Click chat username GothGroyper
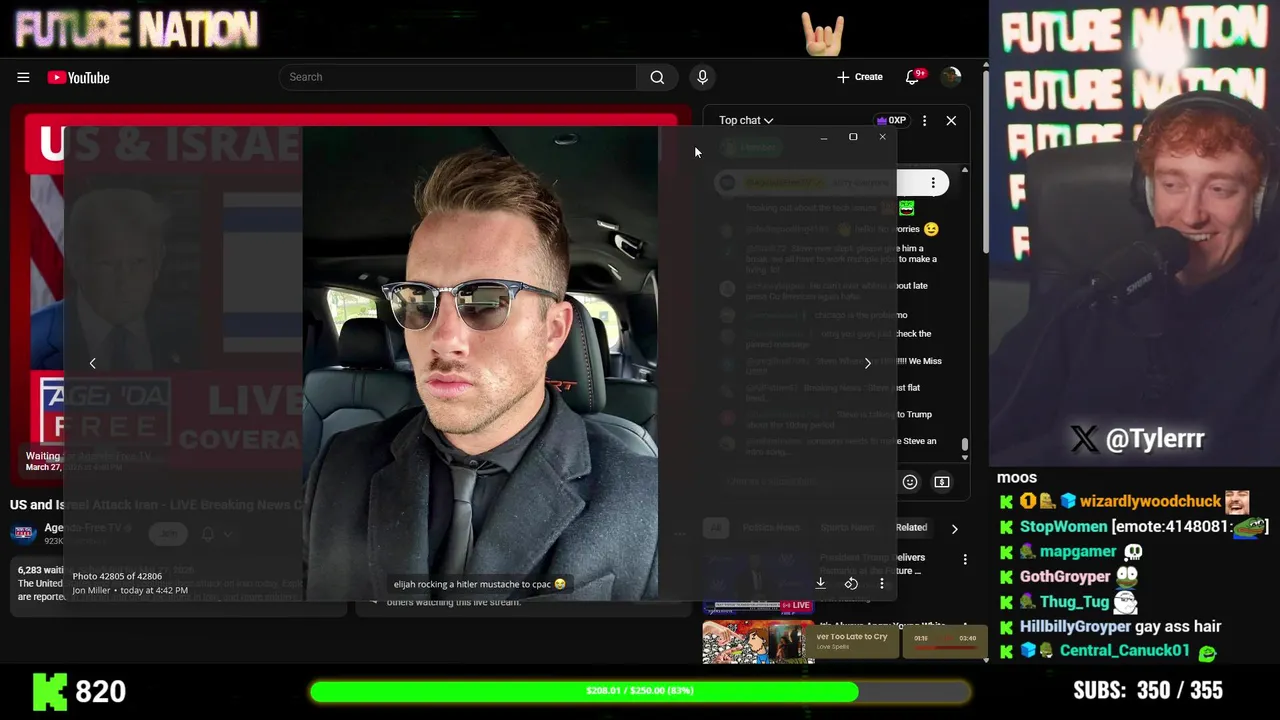The height and width of the screenshot is (720, 1280). [x=1065, y=576]
